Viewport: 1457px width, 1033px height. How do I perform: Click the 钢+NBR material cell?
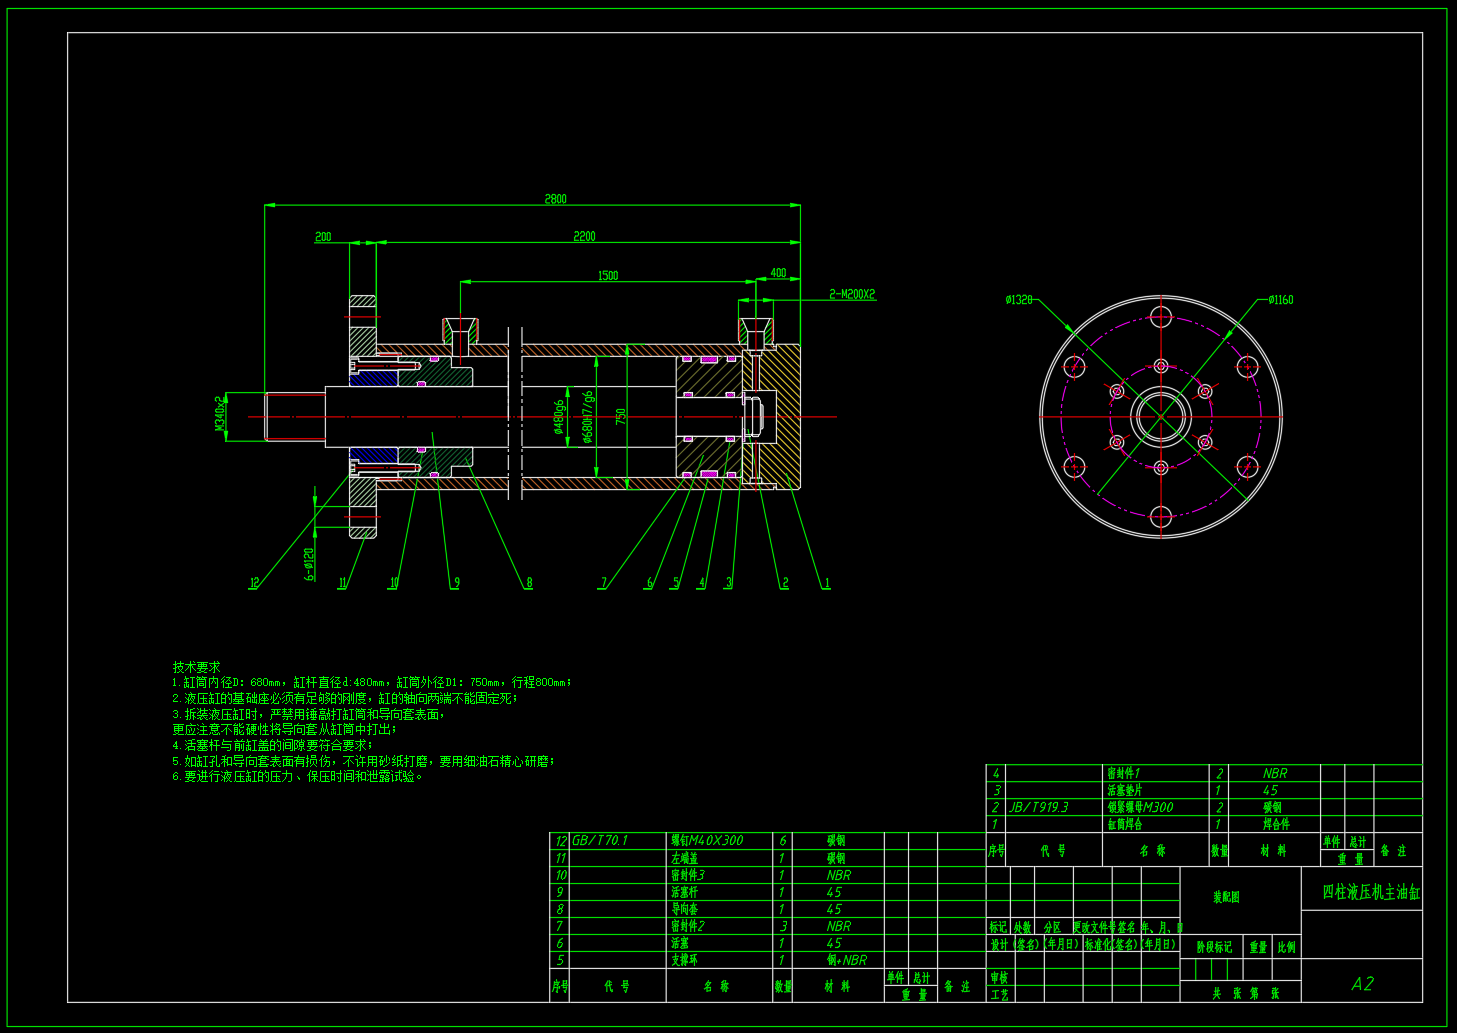tap(846, 960)
